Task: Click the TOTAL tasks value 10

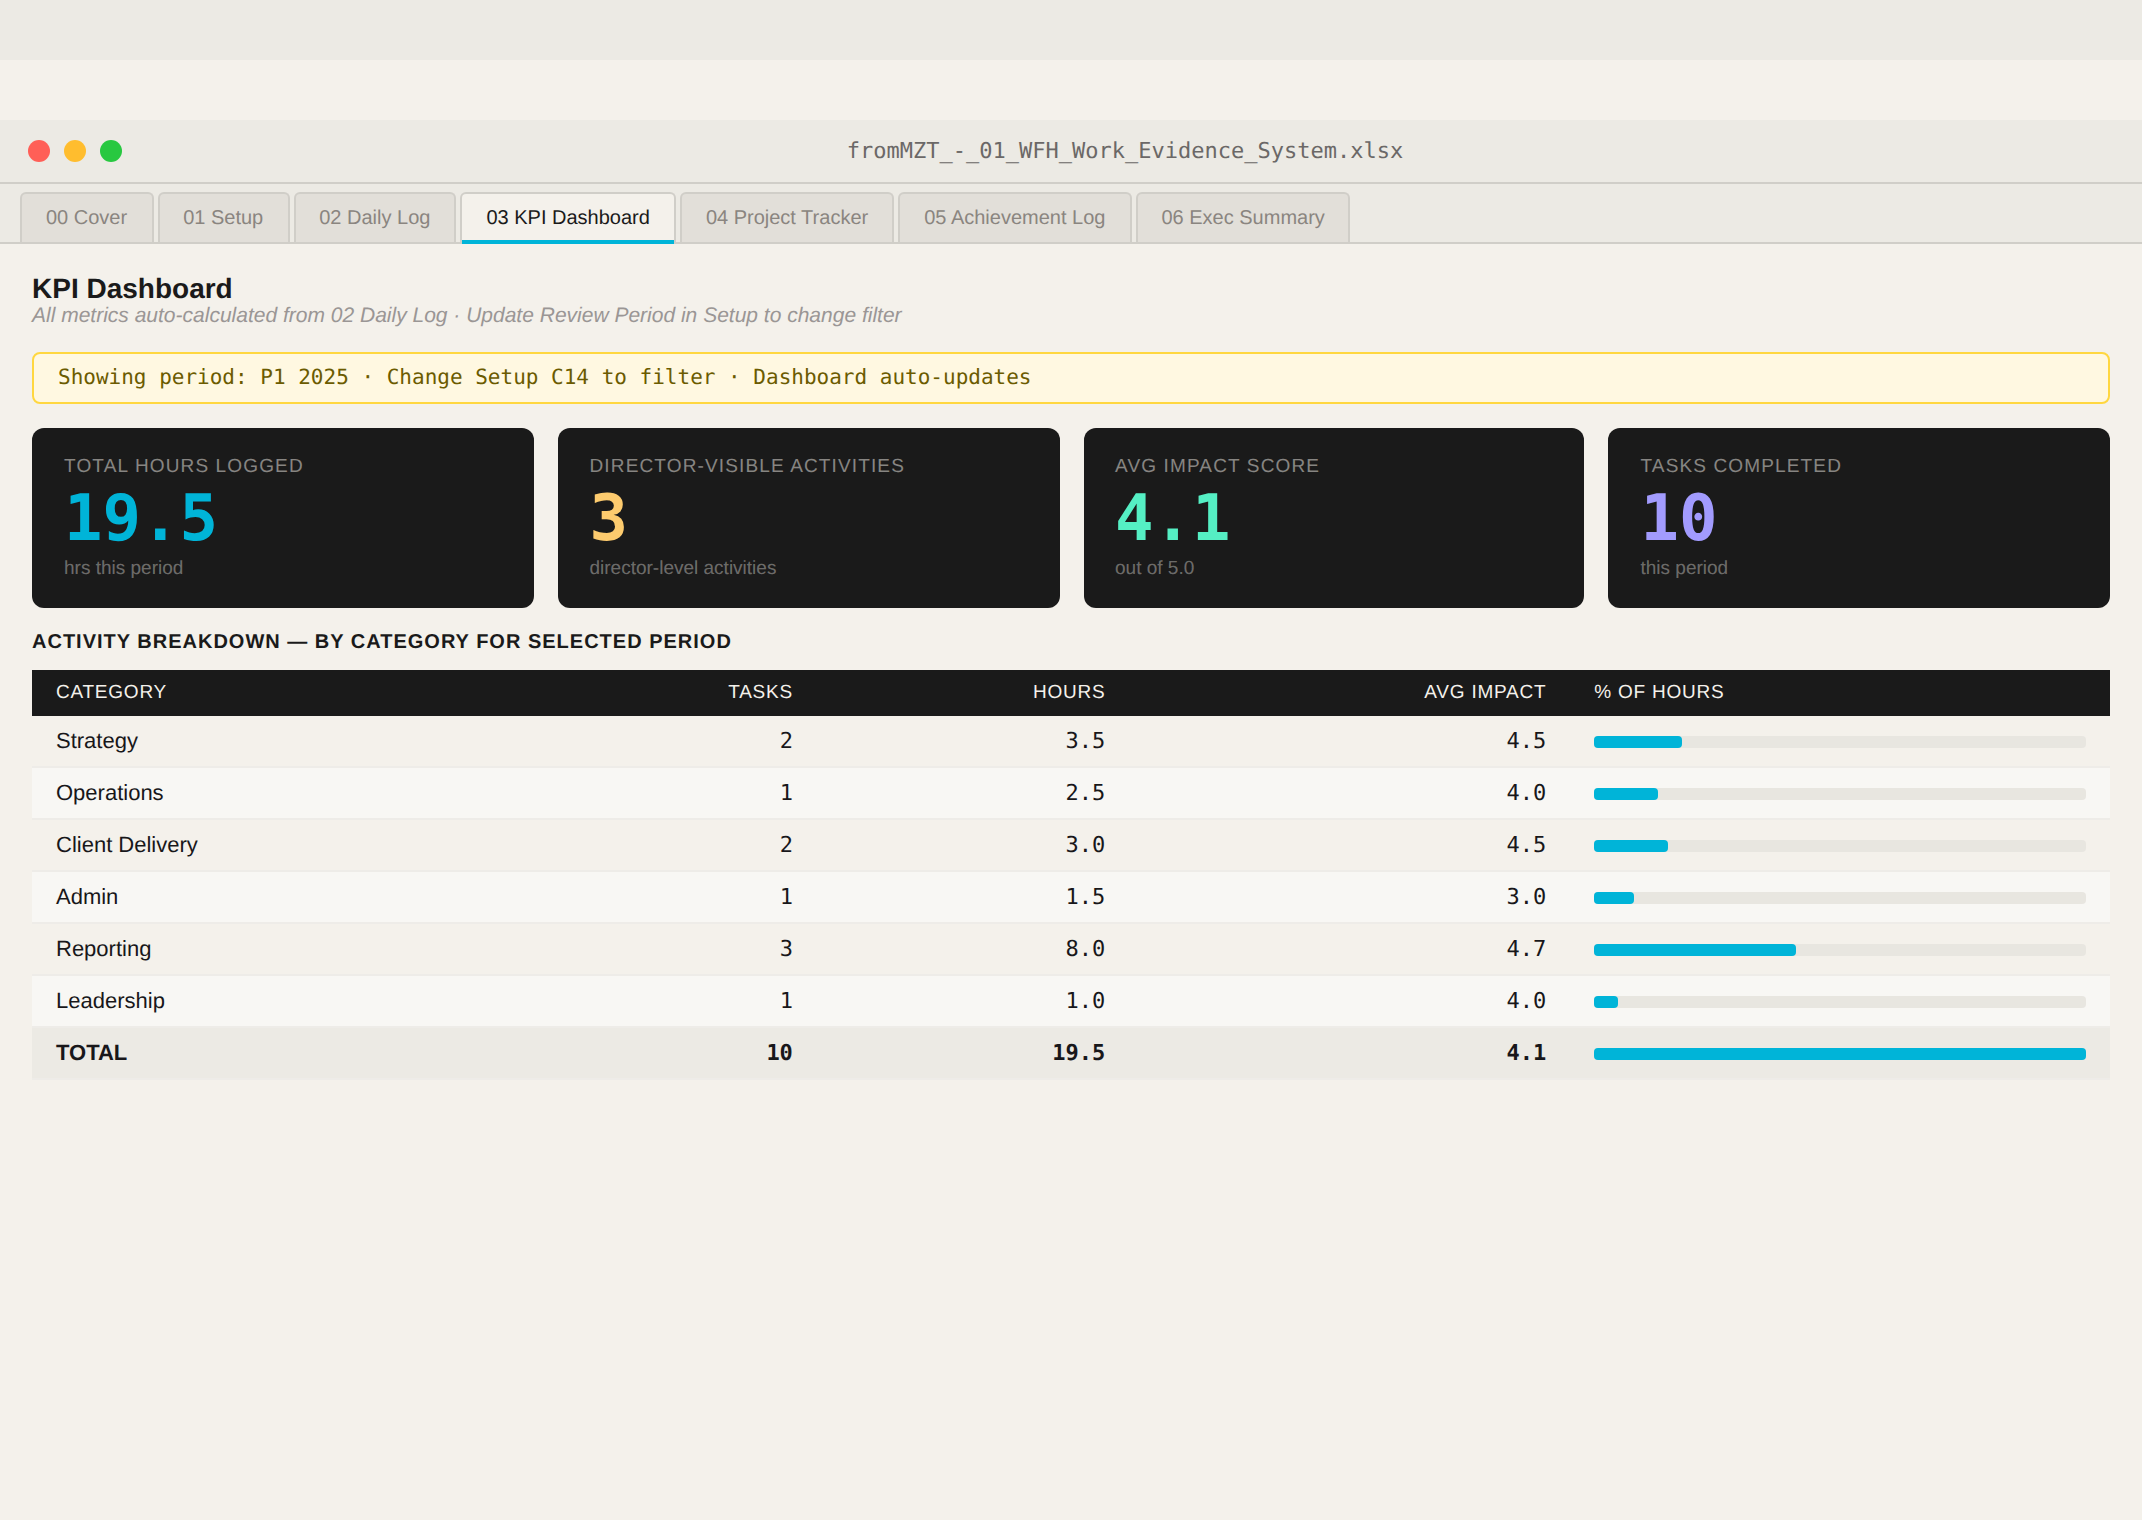Action: coord(780,1053)
